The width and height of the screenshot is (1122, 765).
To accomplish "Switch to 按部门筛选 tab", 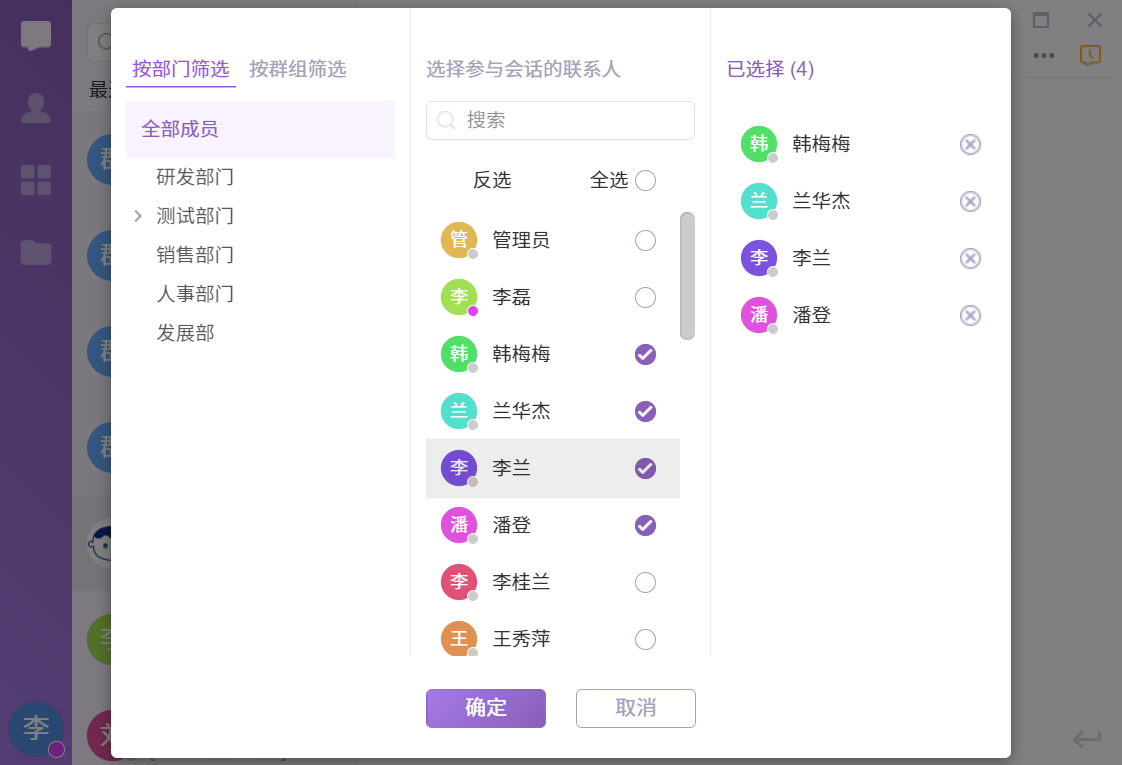I will coord(181,69).
